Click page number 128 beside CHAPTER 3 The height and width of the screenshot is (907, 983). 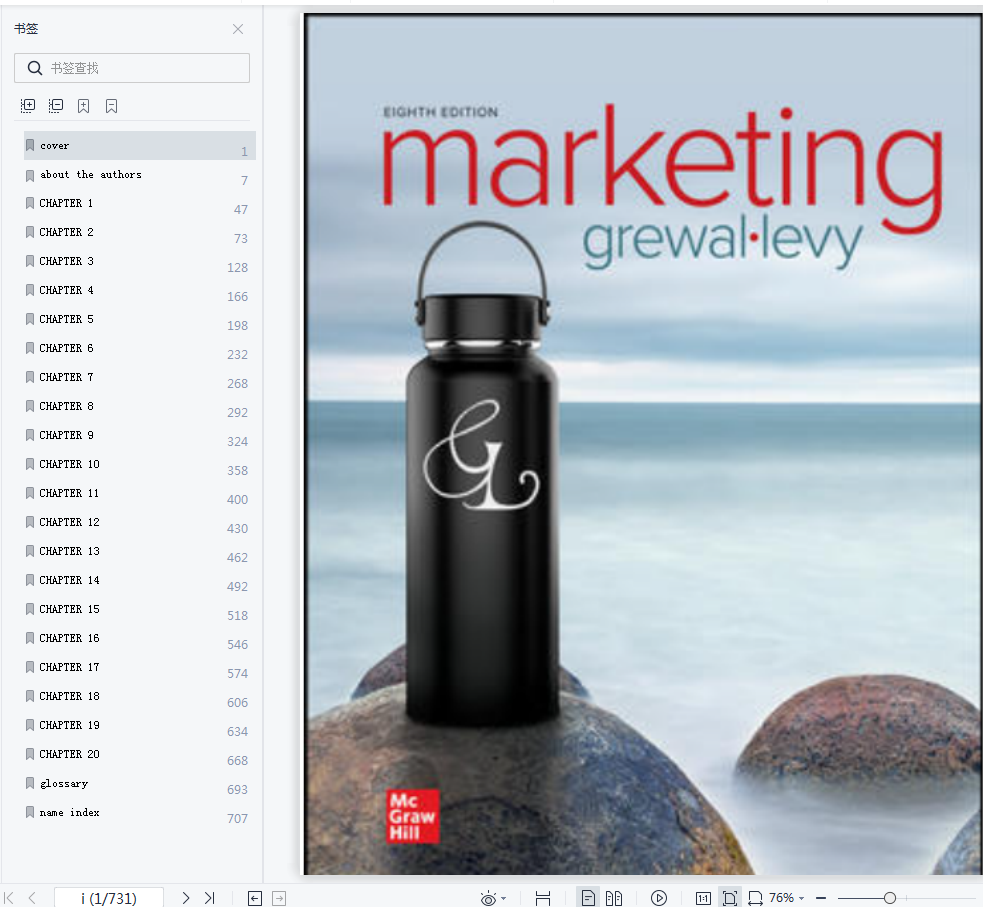coord(237,268)
